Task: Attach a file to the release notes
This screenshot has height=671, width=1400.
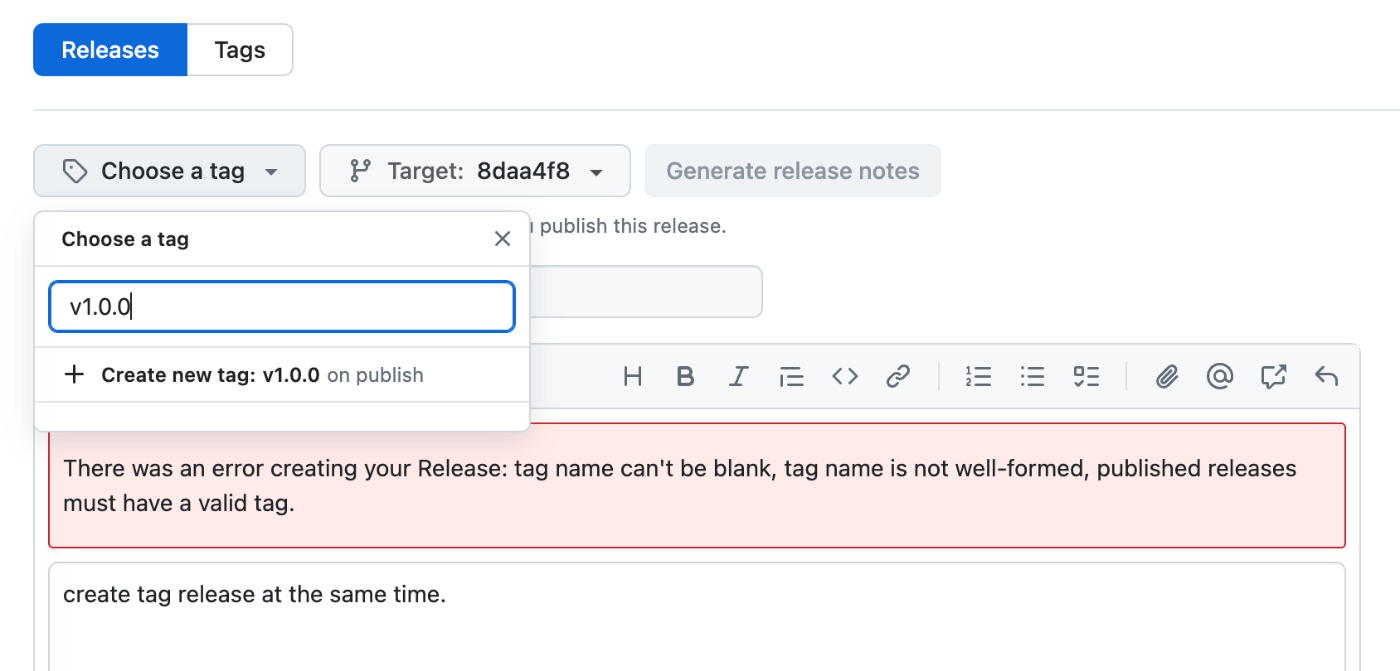Action: pyautogui.click(x=1166, y=376)
